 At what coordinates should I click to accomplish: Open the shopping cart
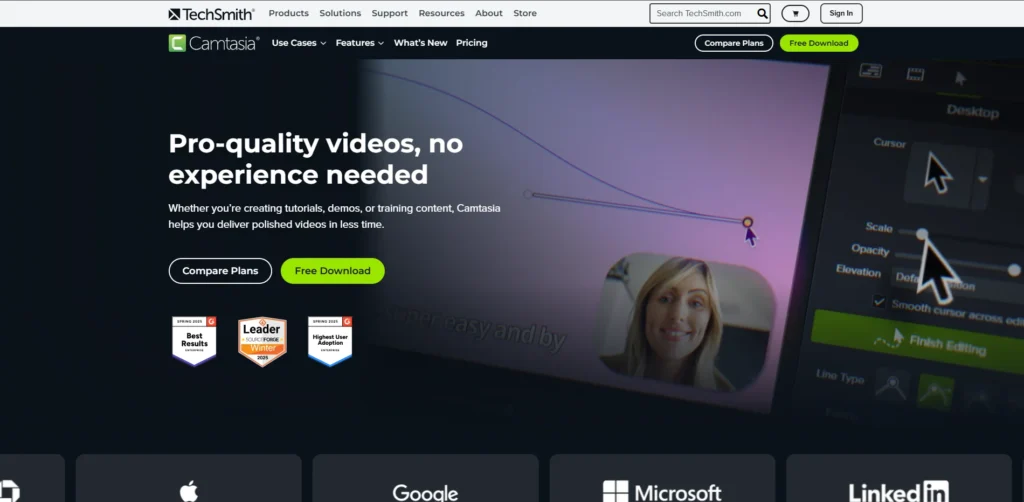[x=795, y=13]
